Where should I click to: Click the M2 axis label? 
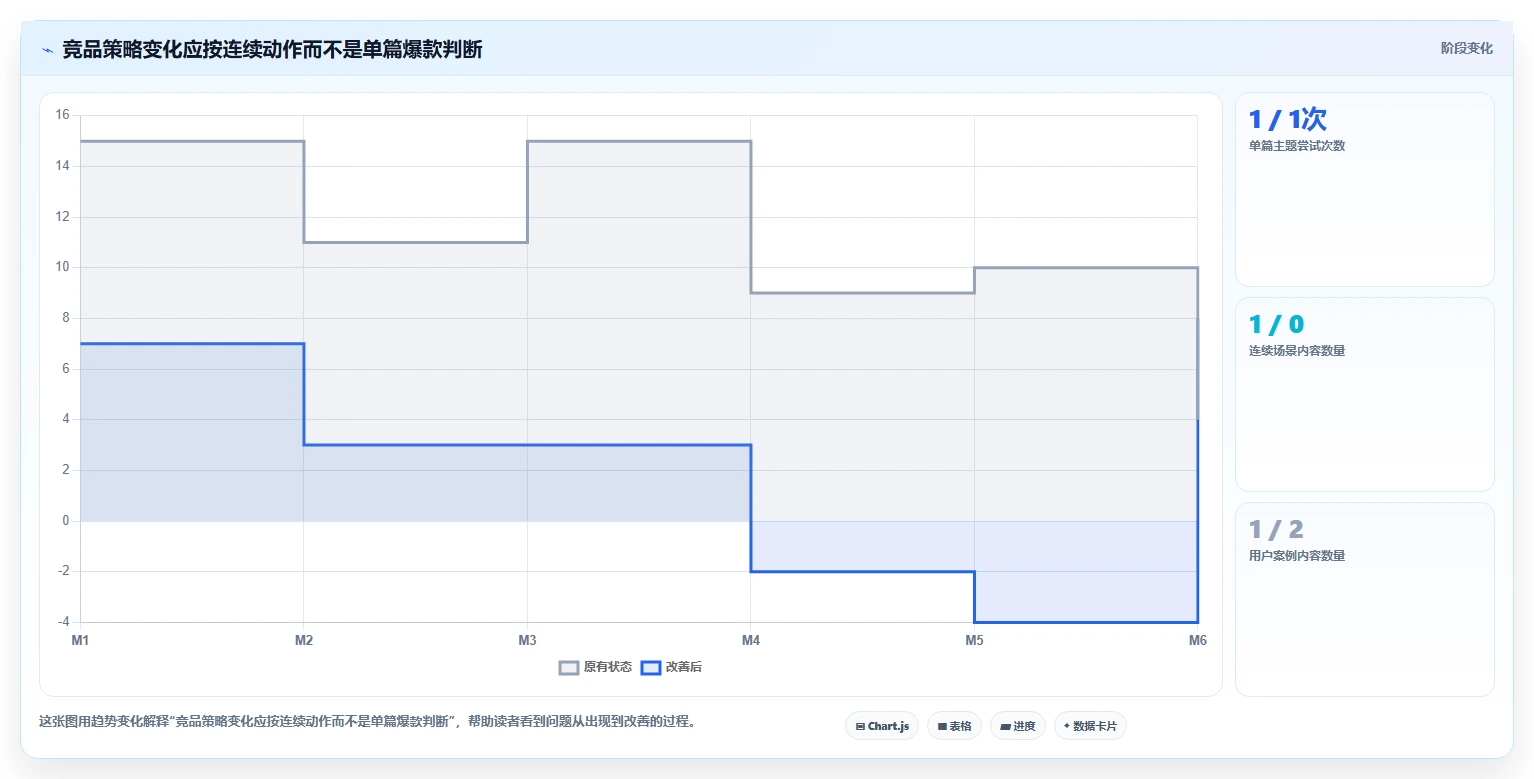[x=304, y=640]
